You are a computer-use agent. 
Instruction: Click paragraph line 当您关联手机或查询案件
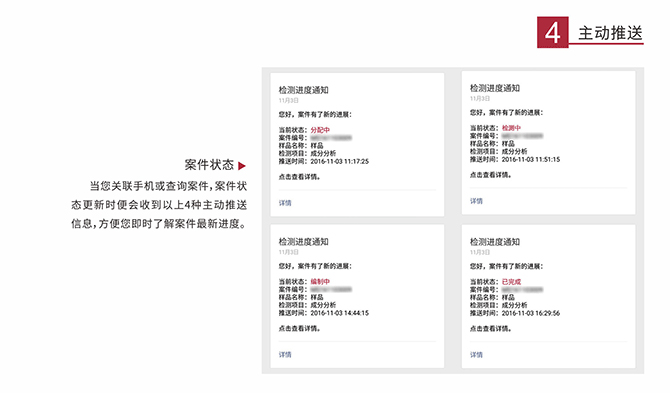[168, 186]
